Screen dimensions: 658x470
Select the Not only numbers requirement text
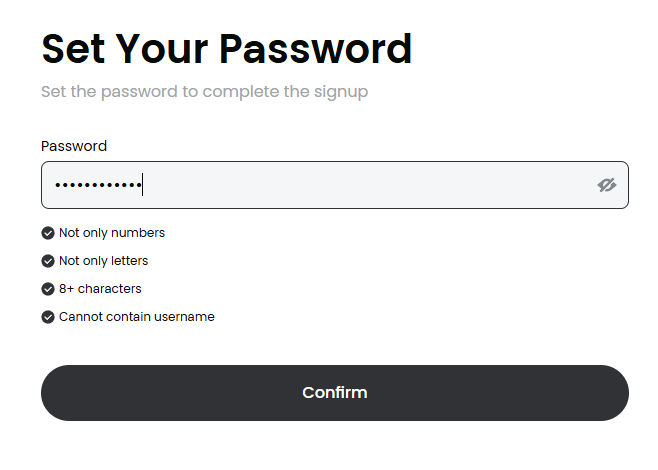coord(112,233)
